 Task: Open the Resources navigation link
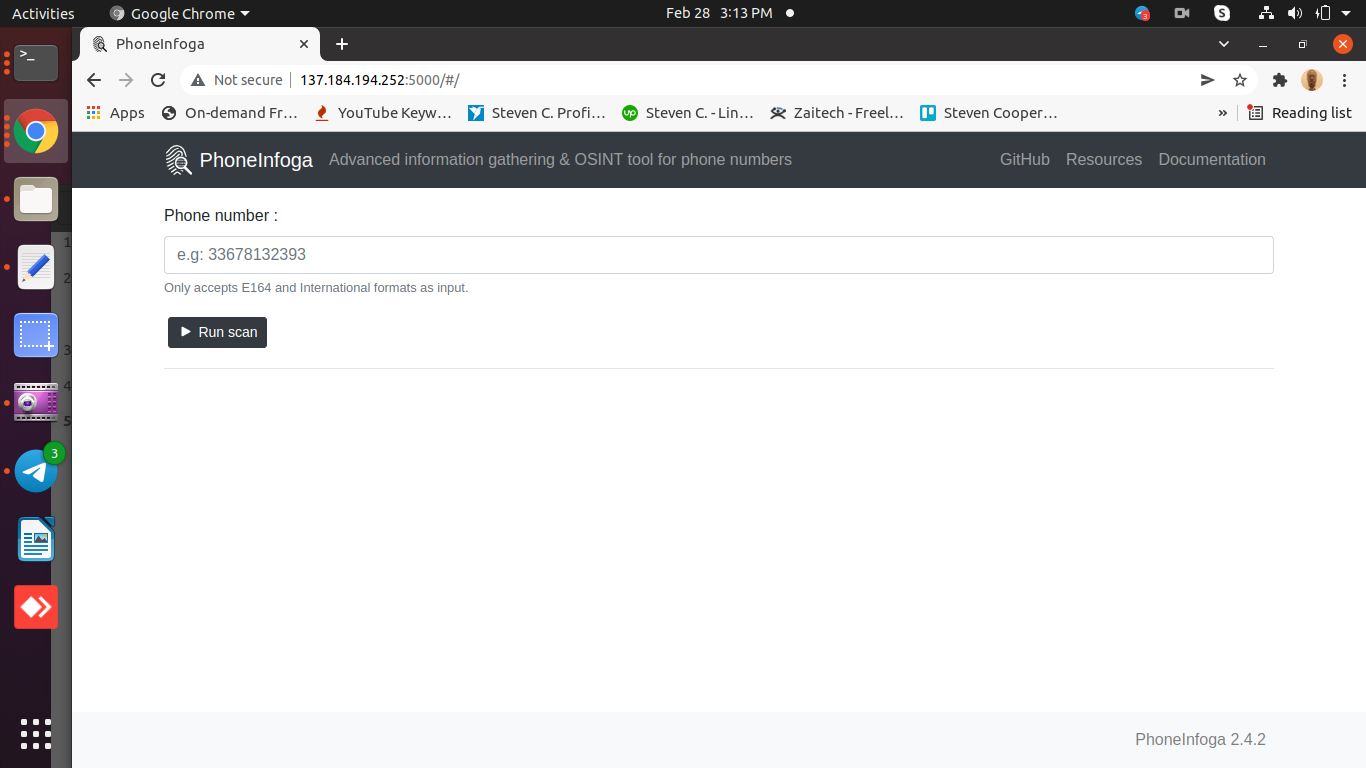click(x=1104, y=160)
